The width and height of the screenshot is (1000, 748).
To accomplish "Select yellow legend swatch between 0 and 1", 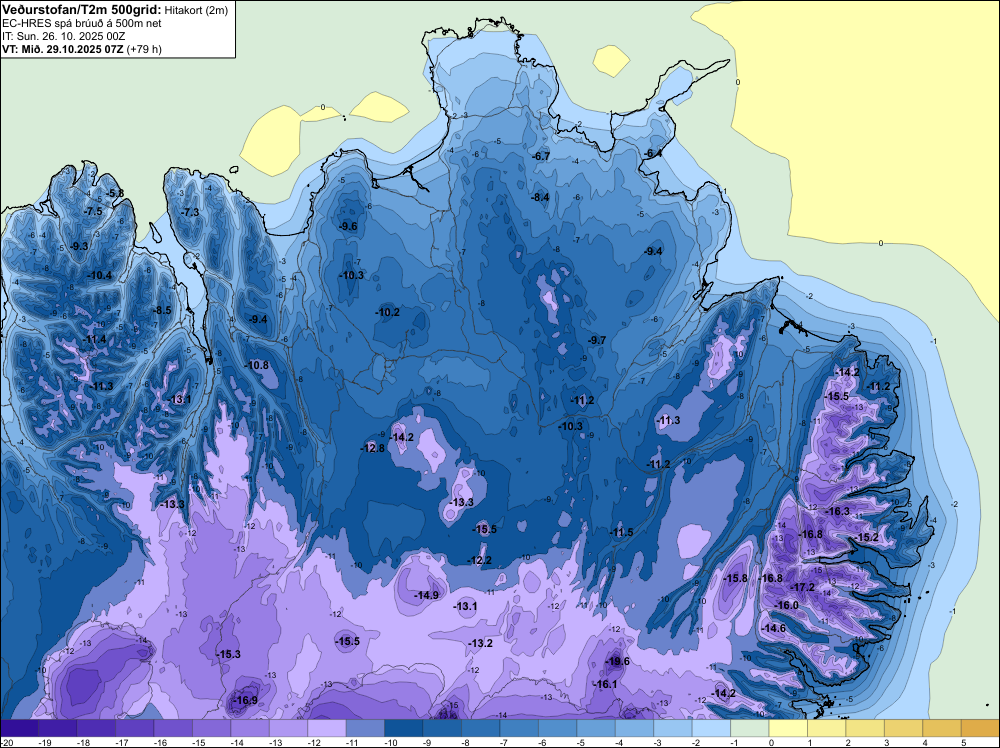I will click(788, 728).
